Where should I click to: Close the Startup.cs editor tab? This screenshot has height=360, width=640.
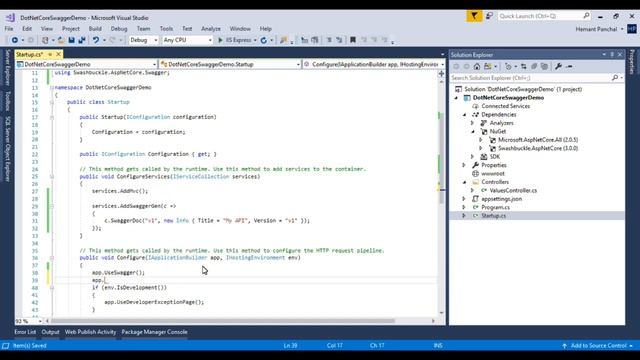58,54
